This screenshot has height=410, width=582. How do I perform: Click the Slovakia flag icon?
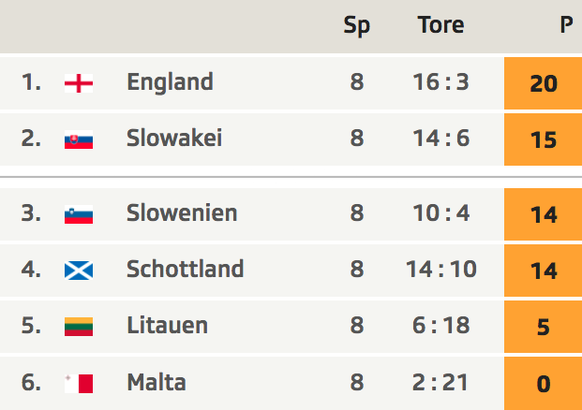coord(79,140)
